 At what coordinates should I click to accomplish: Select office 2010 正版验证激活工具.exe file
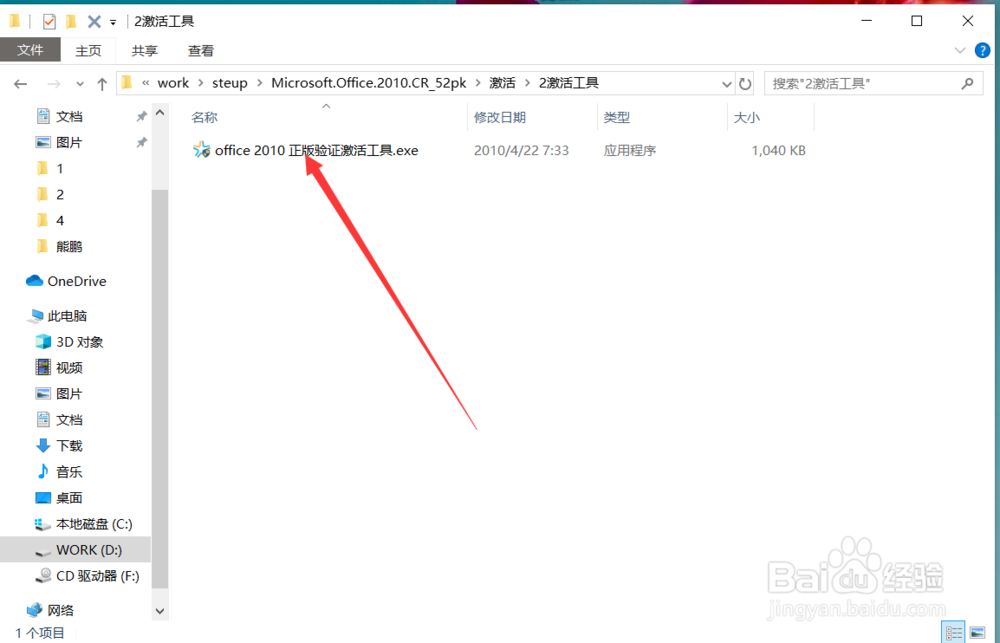(316, 151)
